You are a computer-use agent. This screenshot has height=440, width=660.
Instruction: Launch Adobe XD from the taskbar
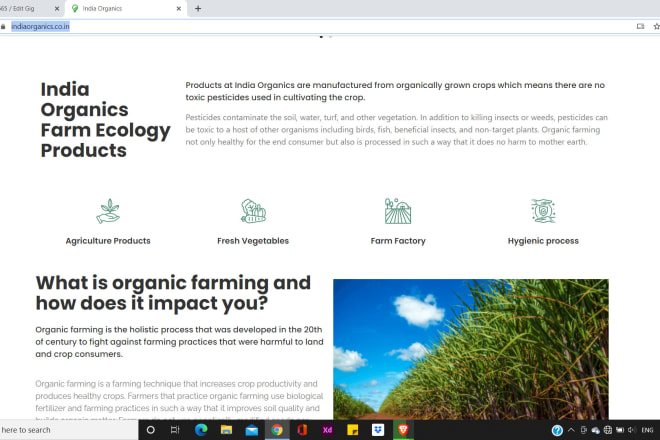[x=327, y=430]
